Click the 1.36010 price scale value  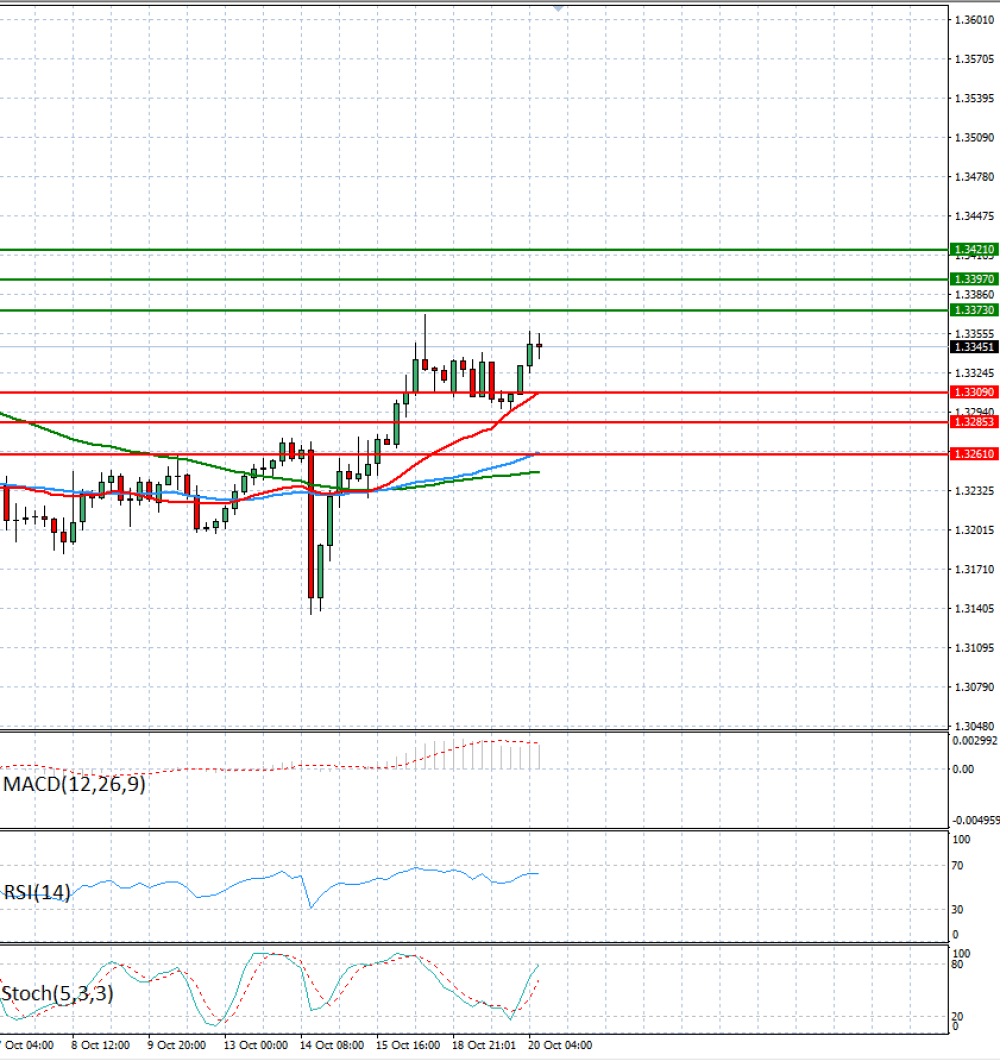click(974, 20)
